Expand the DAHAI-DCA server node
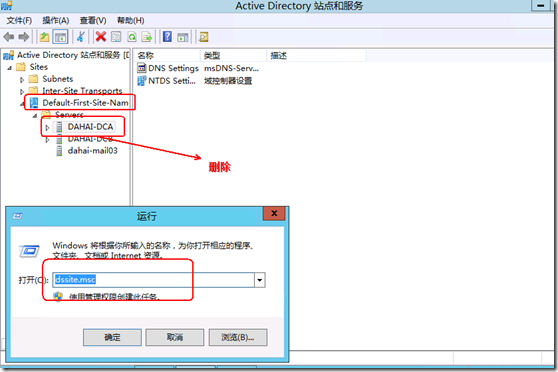This screenshot has height=372, width=558. coord(47,127)
